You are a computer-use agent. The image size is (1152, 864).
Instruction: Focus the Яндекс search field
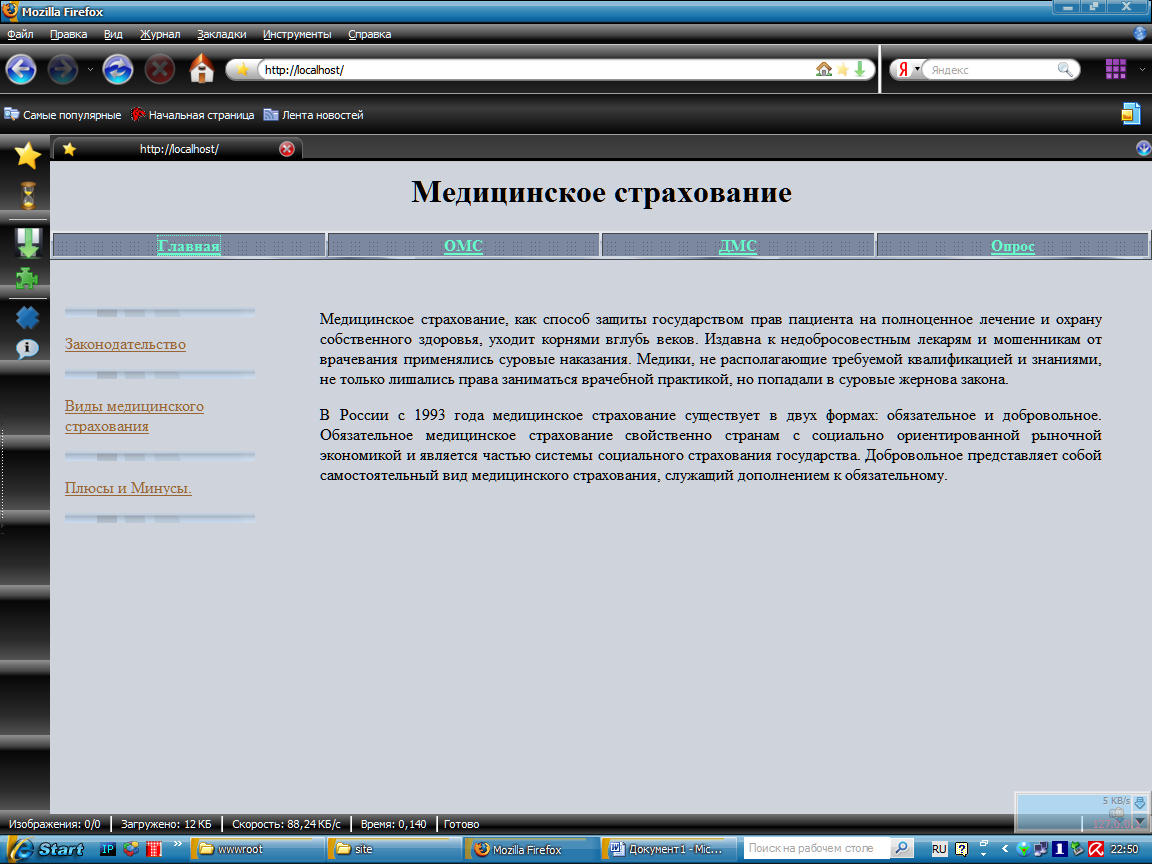(992, 70)
